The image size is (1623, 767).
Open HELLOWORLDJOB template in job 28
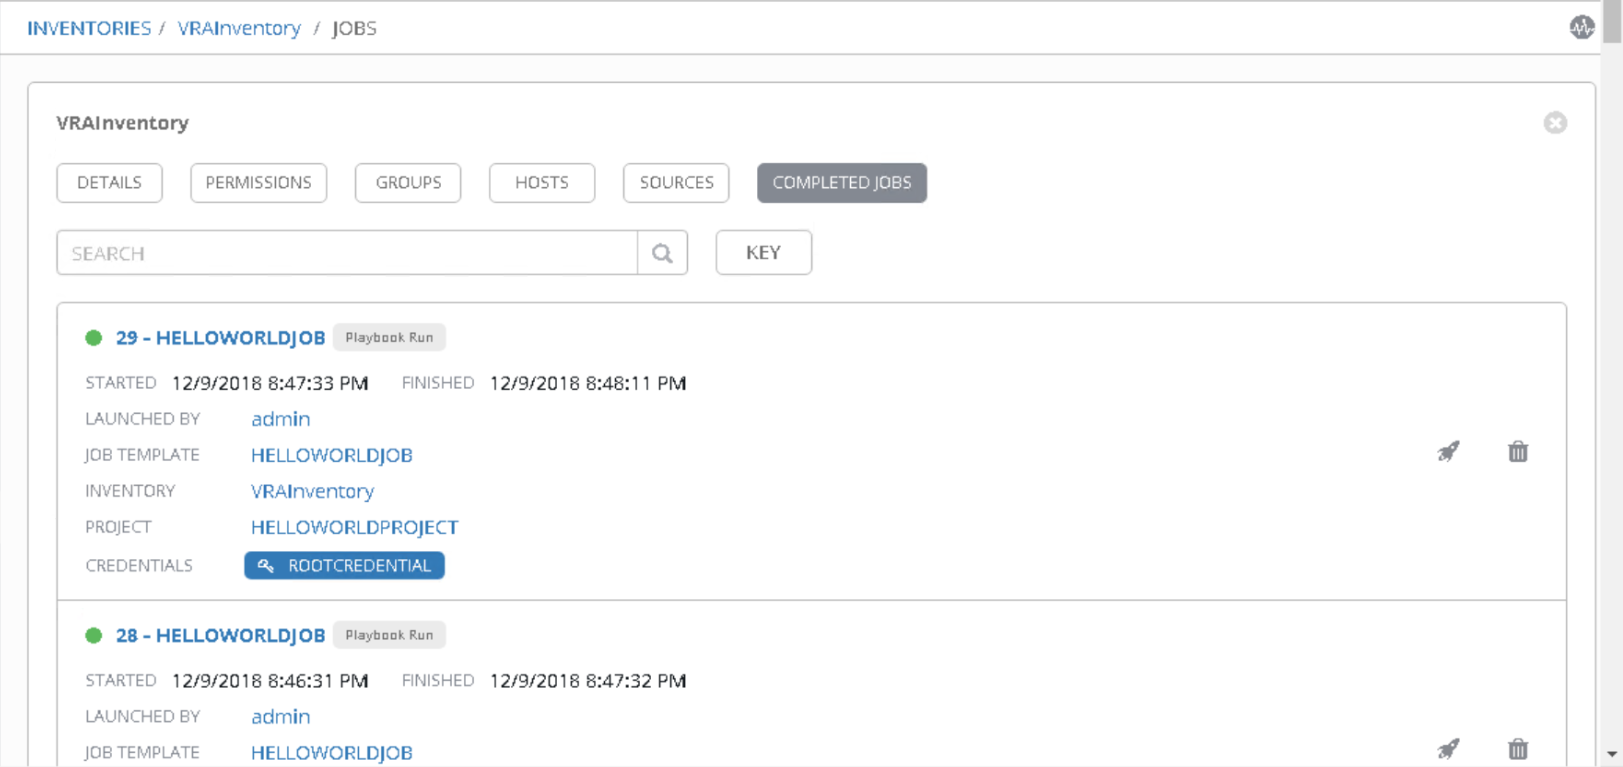[x=332, y=752]
